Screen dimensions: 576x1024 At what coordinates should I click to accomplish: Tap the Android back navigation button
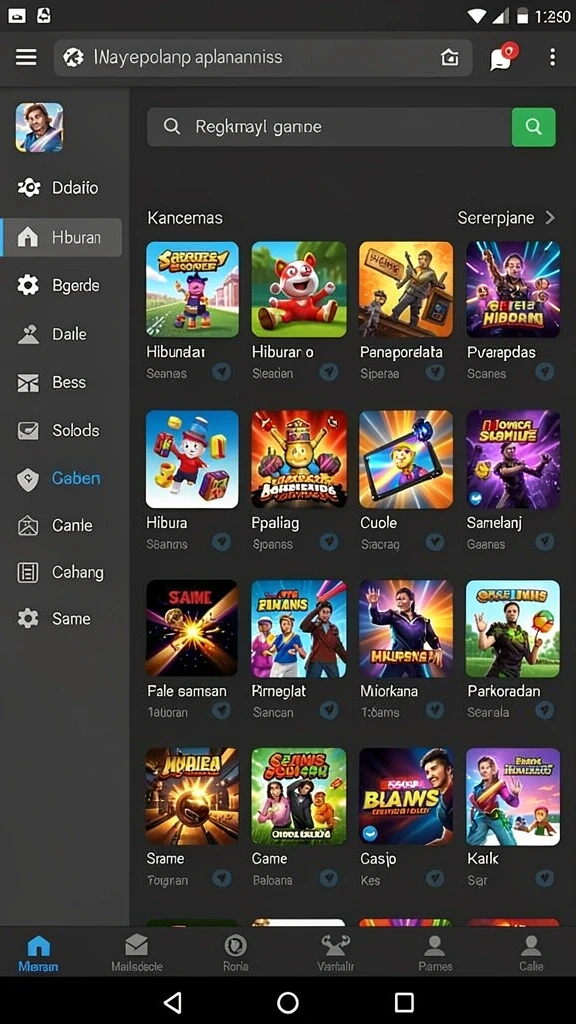(172, 1002)
